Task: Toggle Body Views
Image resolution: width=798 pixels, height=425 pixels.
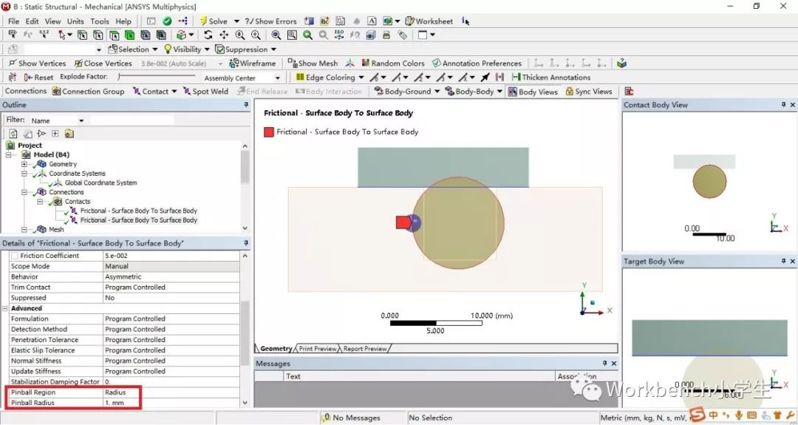Action: coord(533,91)
